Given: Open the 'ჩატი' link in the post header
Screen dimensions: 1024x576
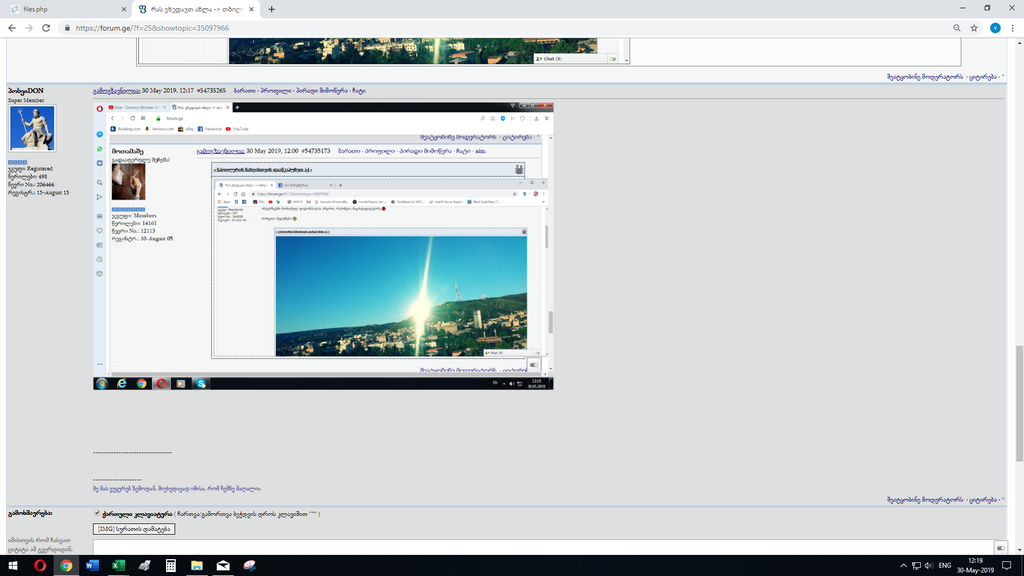Looking at the screenshot, I should click(x=359, y=91).
